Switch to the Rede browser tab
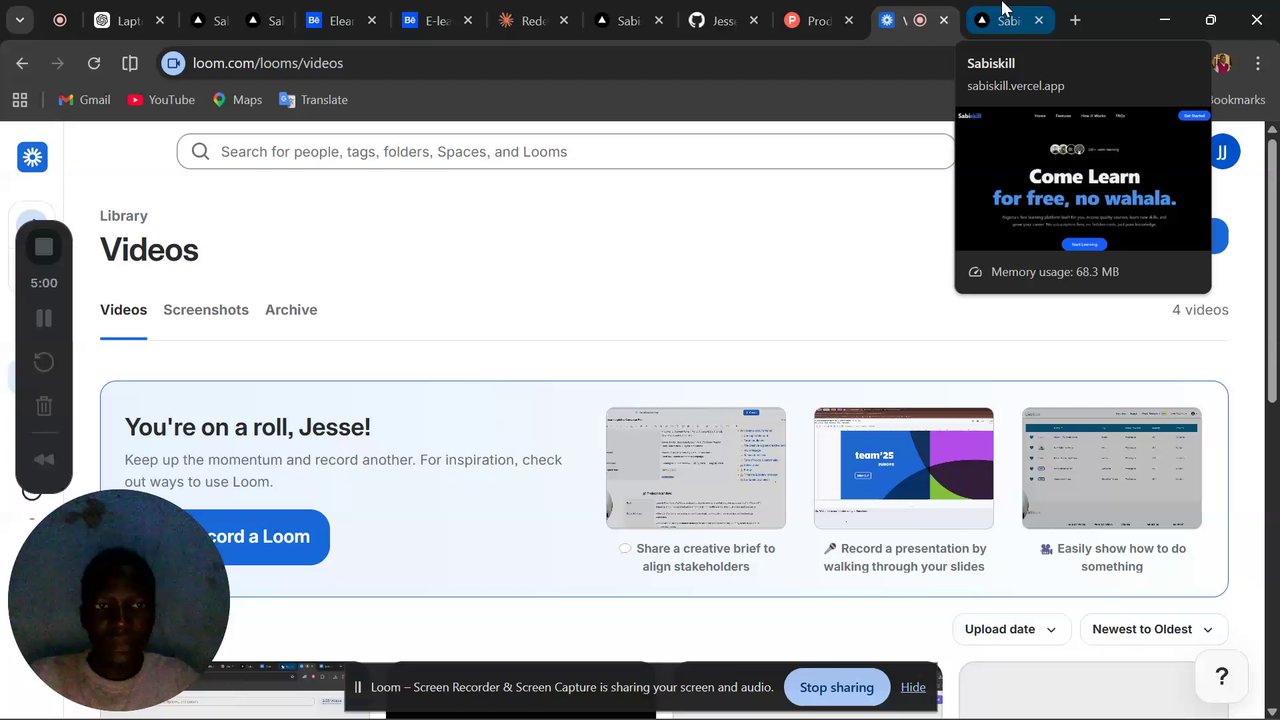The width and height of the screenshot is (1280, 720). click(x=534, y=20)
